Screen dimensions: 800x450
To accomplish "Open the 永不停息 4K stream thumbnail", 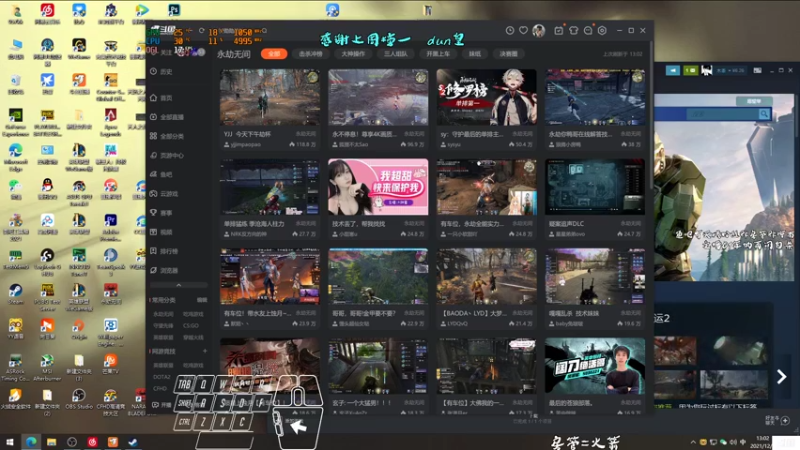I will (x=378, y=97).
